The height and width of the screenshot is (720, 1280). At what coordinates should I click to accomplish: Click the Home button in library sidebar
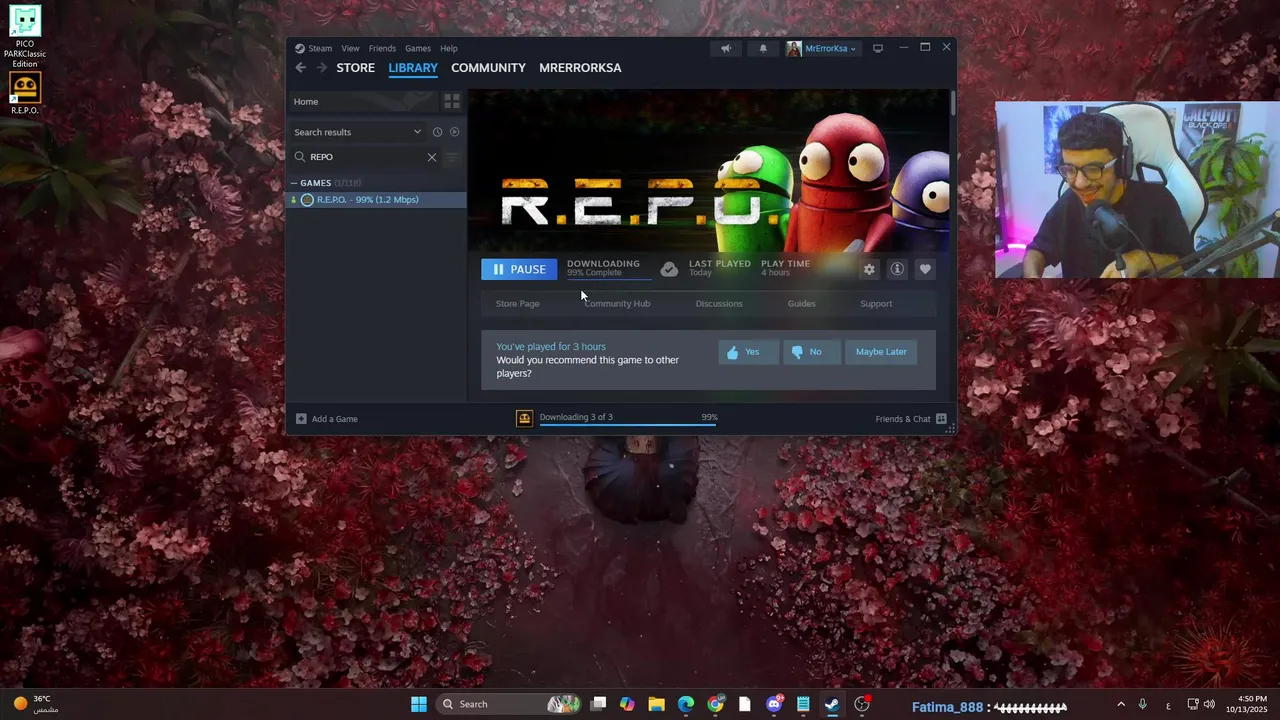(363, 101)
